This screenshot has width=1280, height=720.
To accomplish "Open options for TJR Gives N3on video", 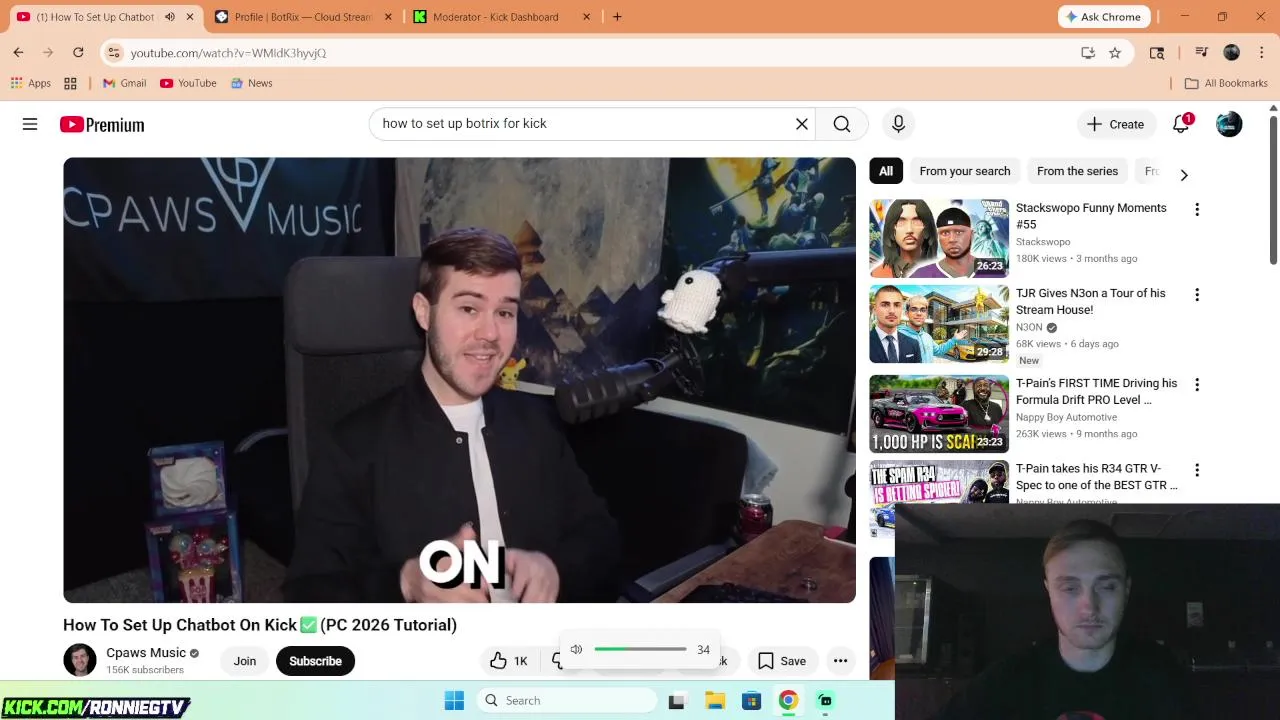I will (1197, 295).
